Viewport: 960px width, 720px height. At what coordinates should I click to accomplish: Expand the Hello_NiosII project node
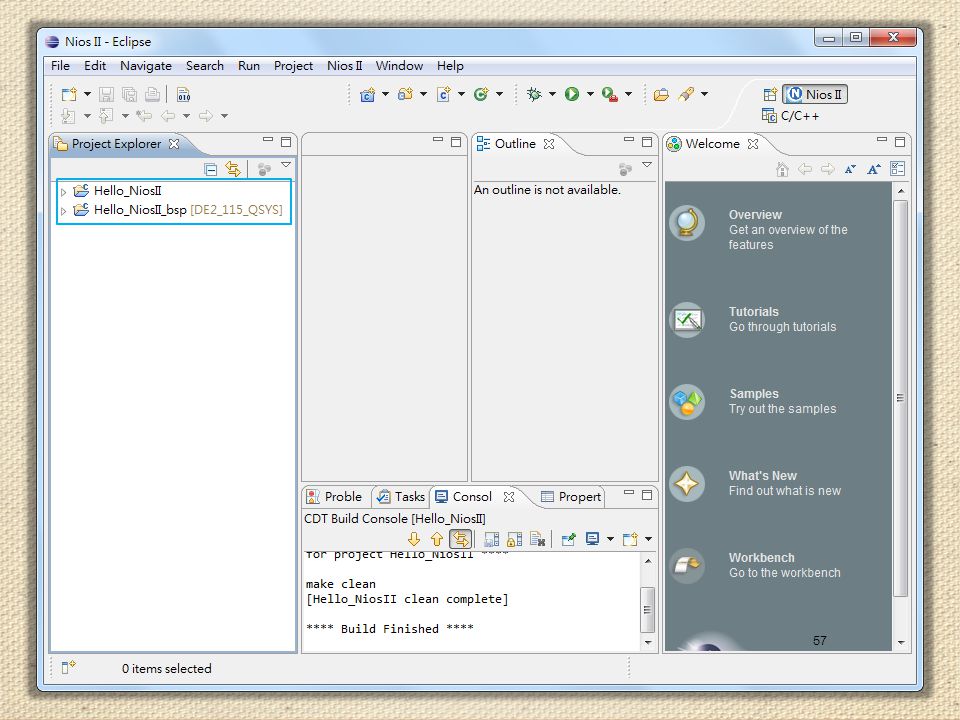63,192
